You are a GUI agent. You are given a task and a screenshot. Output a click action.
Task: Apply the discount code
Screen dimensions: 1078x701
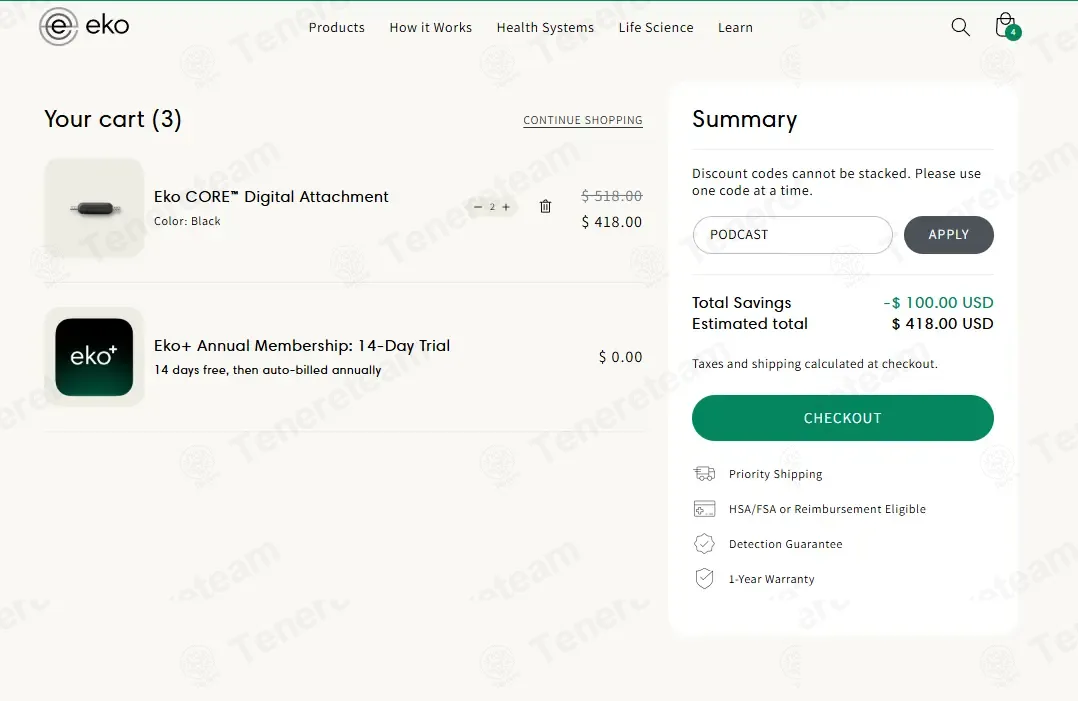click(949, 235)
